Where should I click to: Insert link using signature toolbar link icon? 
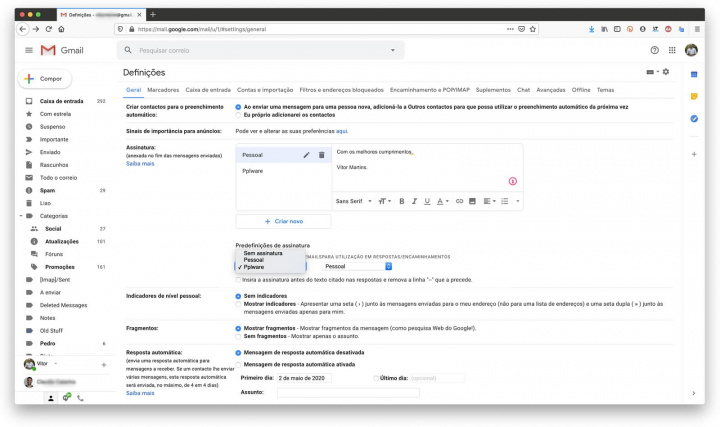click(x=459, y=201)
